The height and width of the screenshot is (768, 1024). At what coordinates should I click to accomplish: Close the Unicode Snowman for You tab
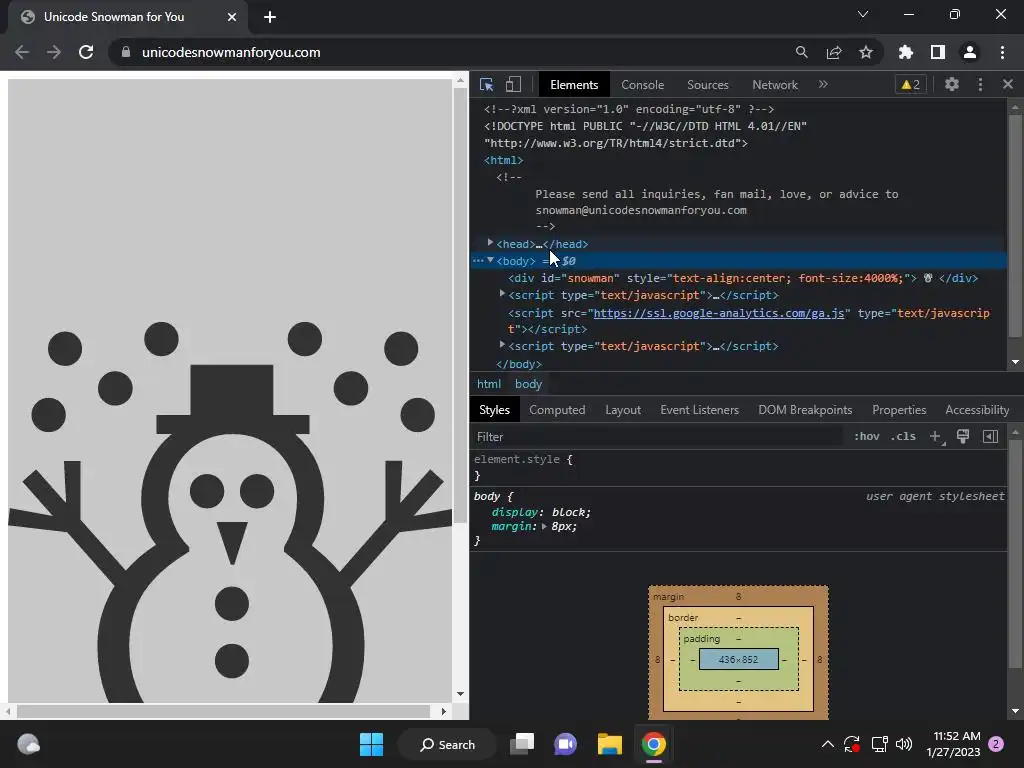pos(232,17)
